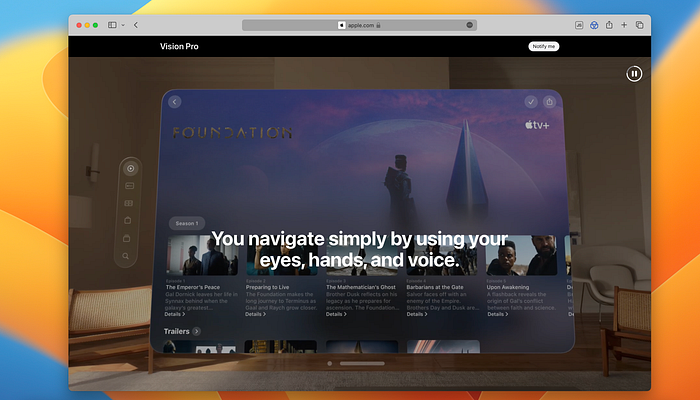Open the grid view icon in the TV sidebar
The image size is (700, 400).
(129, 203)
